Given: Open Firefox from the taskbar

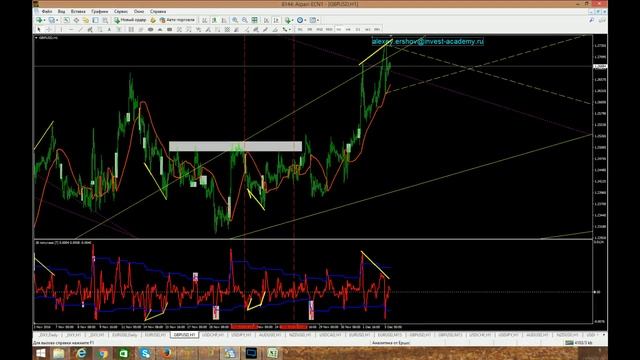Looking at the screenshot, I should point(166,353).
